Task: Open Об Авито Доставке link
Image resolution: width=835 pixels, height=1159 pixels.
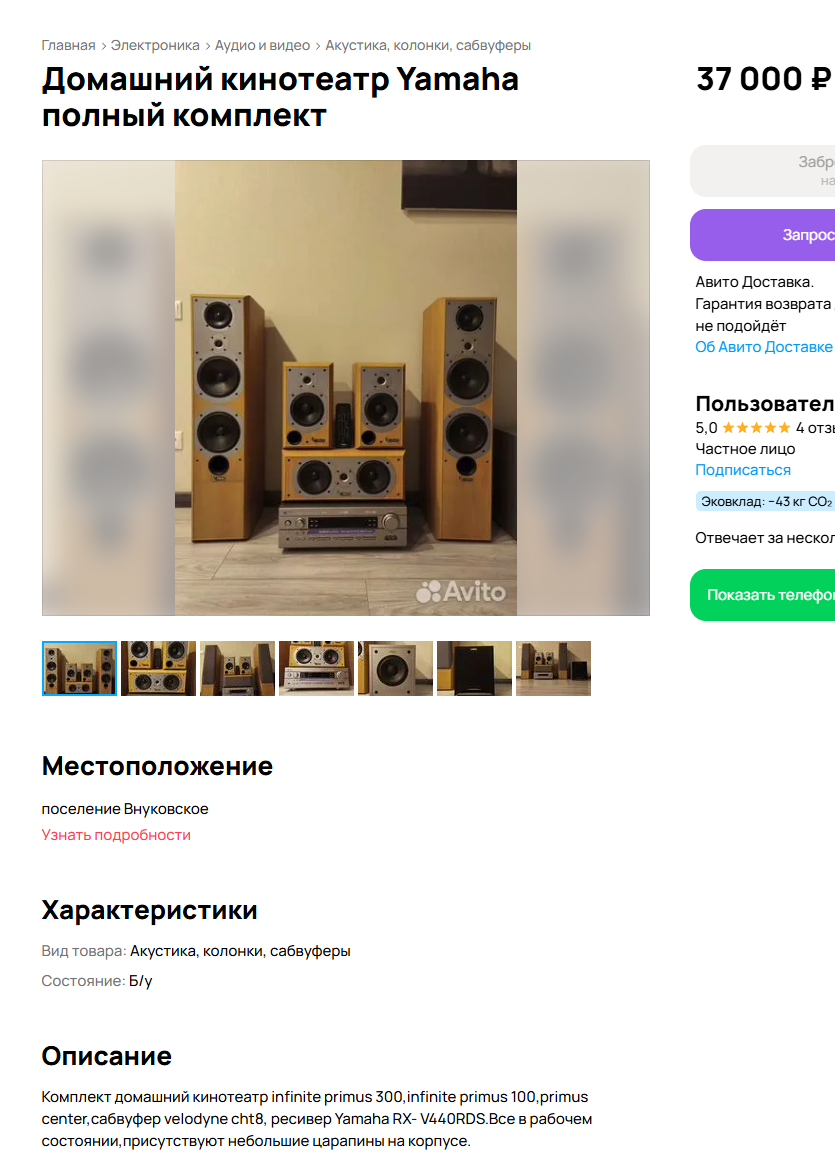Action: point(763,347)
